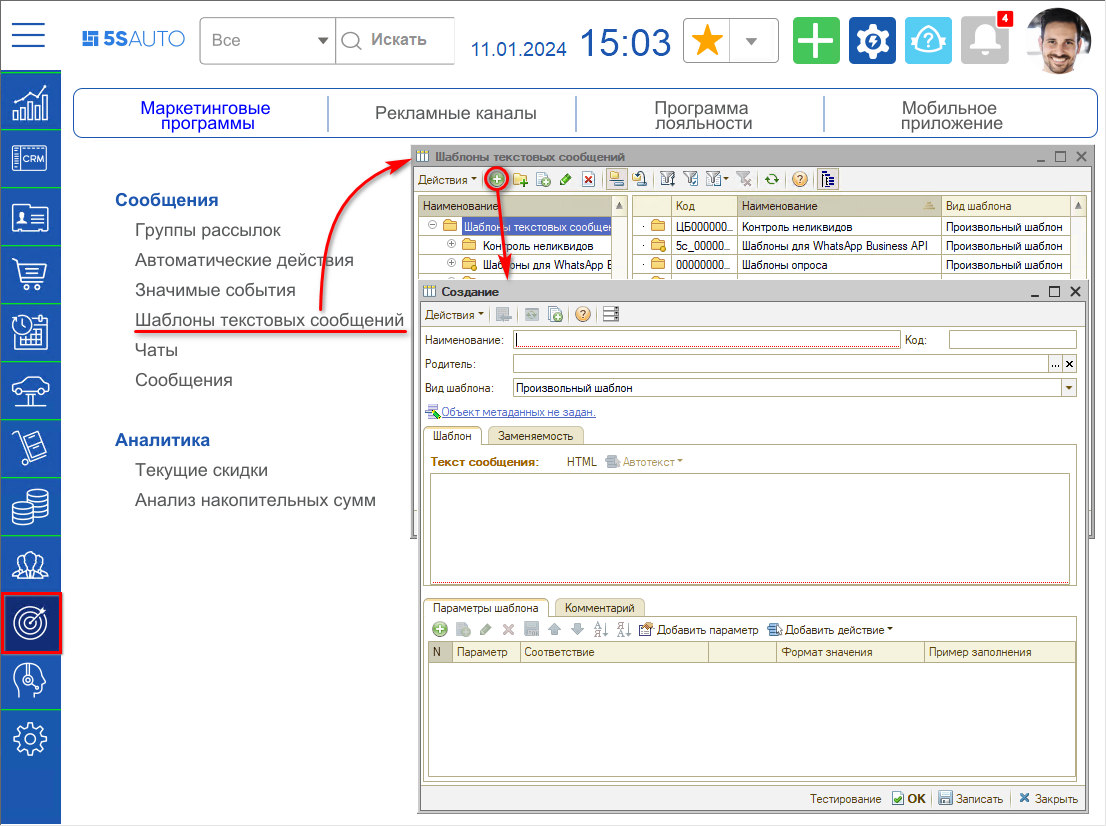Switch to Программа лояльности tab
Image resolution: width=1106 pixels, height=826 pixels.
703,114
